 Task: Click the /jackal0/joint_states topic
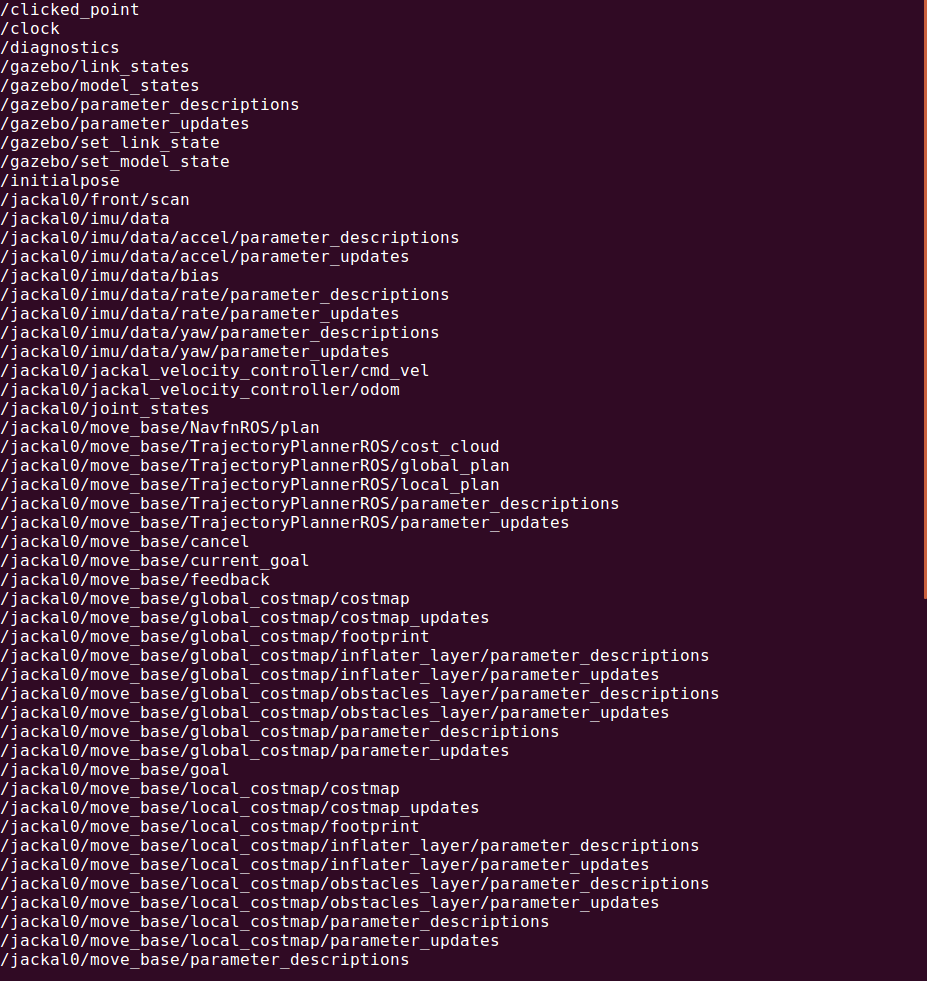click(x=105, y=409)
